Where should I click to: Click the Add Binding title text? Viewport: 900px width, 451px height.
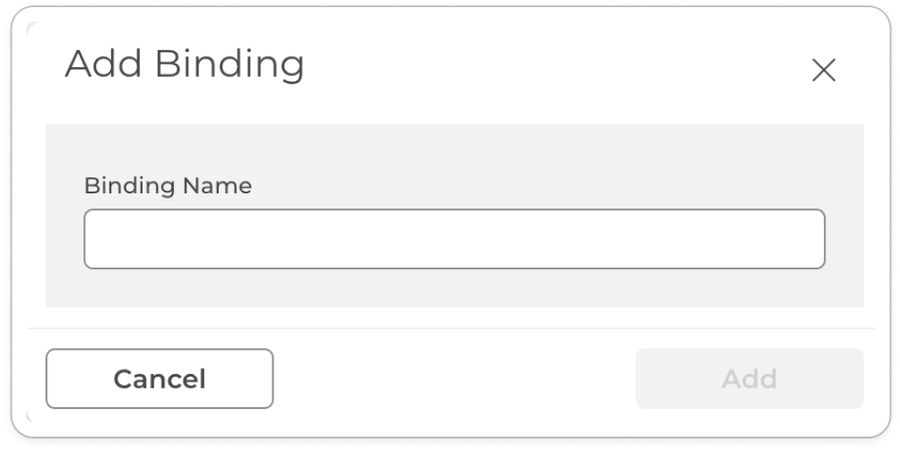pos(185,65)
